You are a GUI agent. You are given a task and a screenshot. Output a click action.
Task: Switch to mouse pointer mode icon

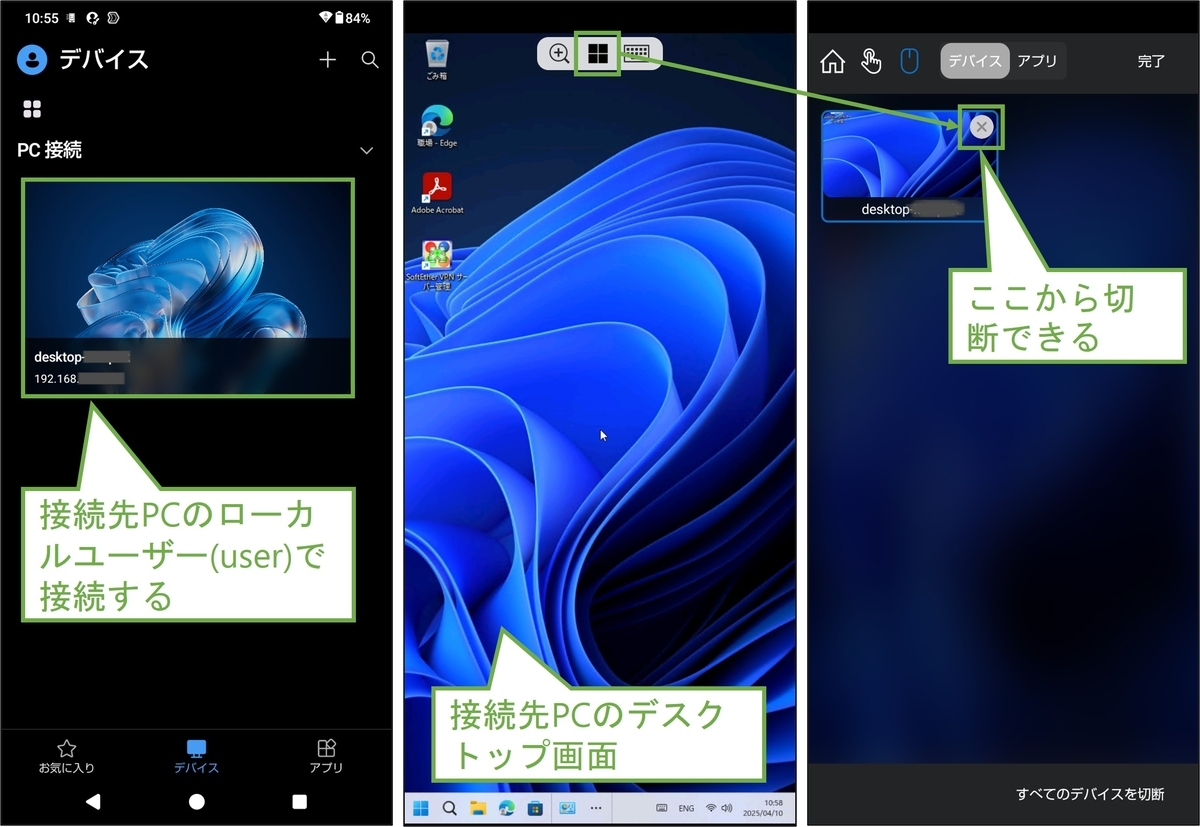(909, 62)
